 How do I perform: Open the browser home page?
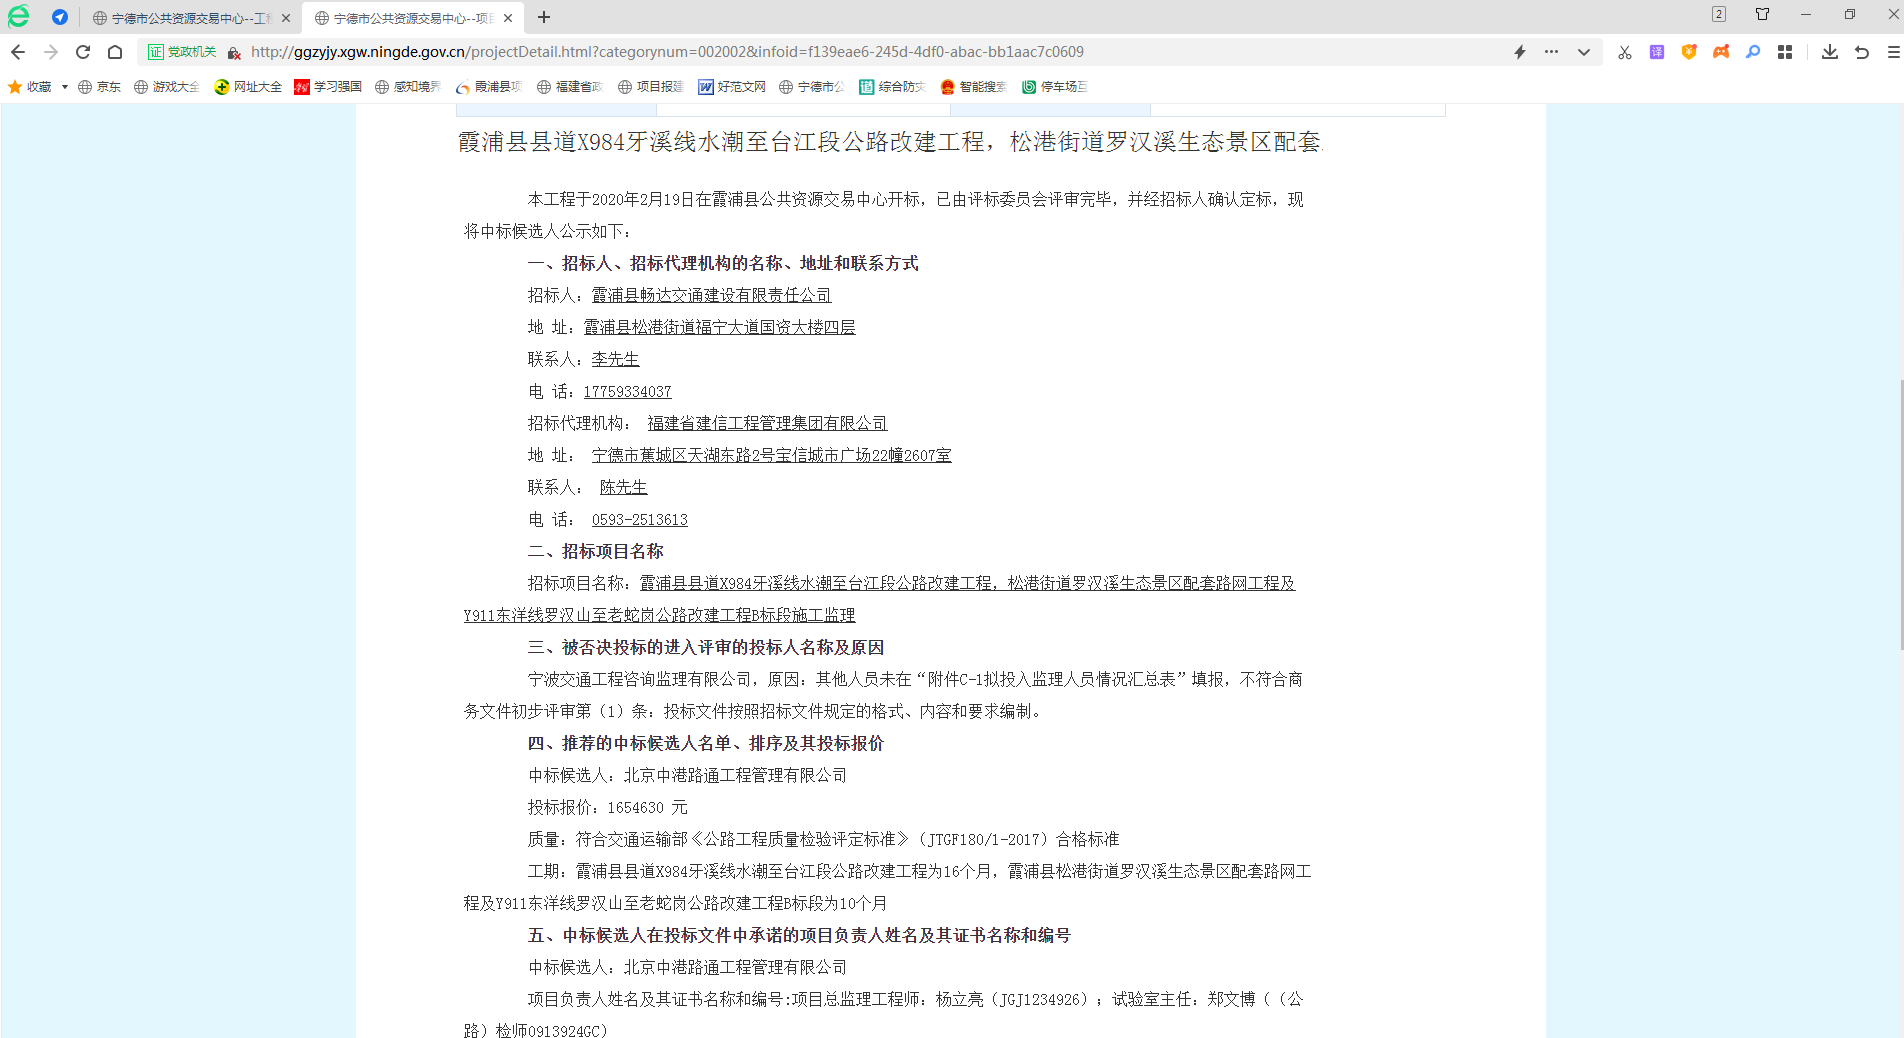[115, 52]
